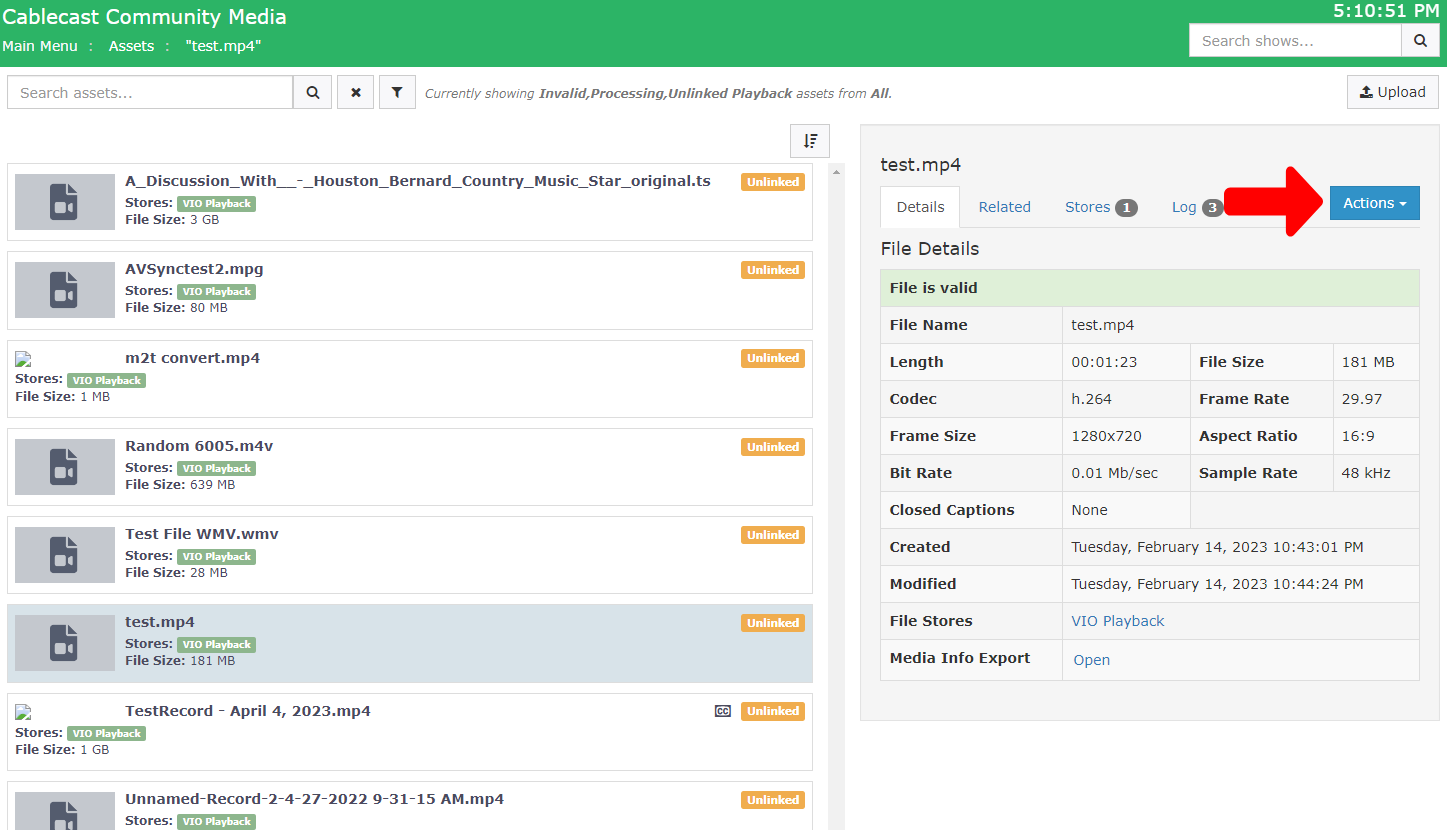Switch to the Details tab
The height and width of the screenshot is (830, 1447).
click(920, 207)
